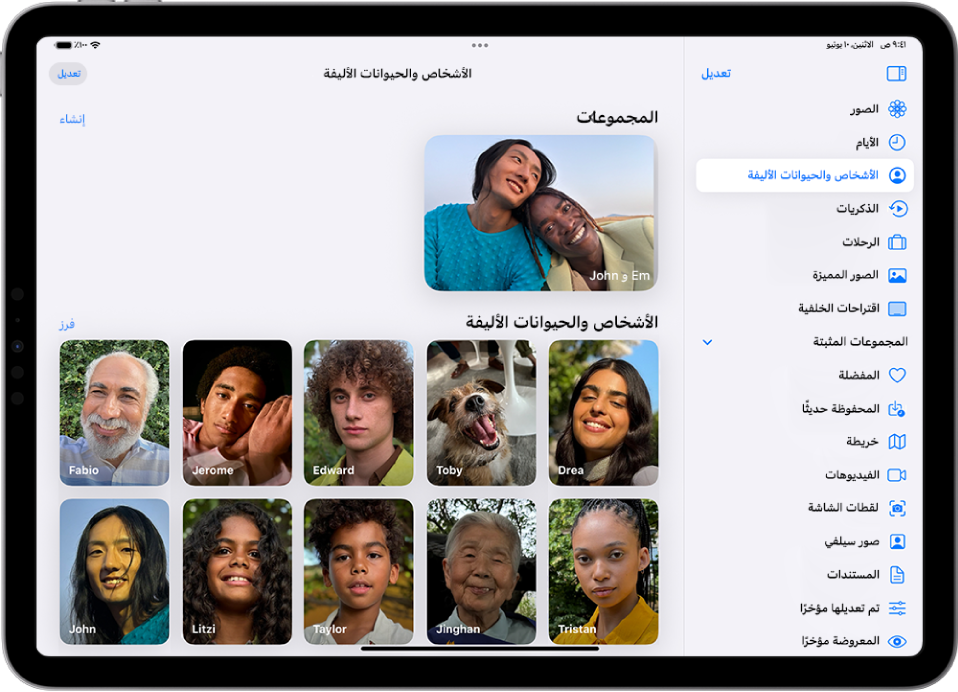Select الصور in the sidebar
The width and height of the screenshot is (958, 692).
(x=864, y=109)
